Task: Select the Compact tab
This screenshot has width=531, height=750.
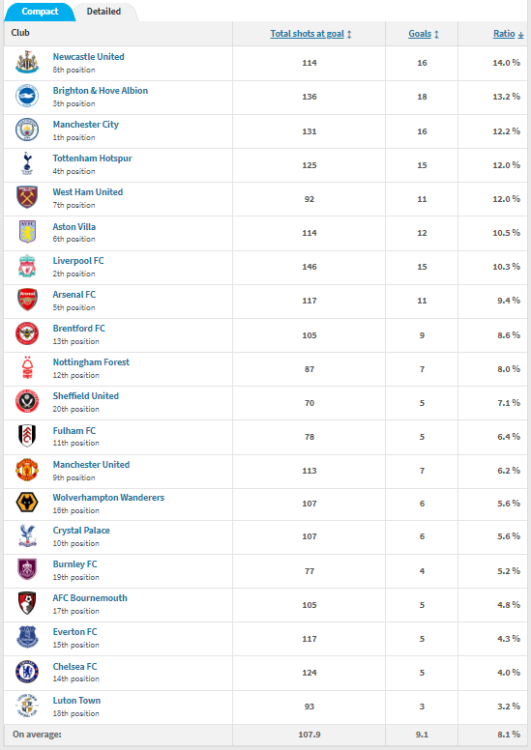Action: point(40,11)
